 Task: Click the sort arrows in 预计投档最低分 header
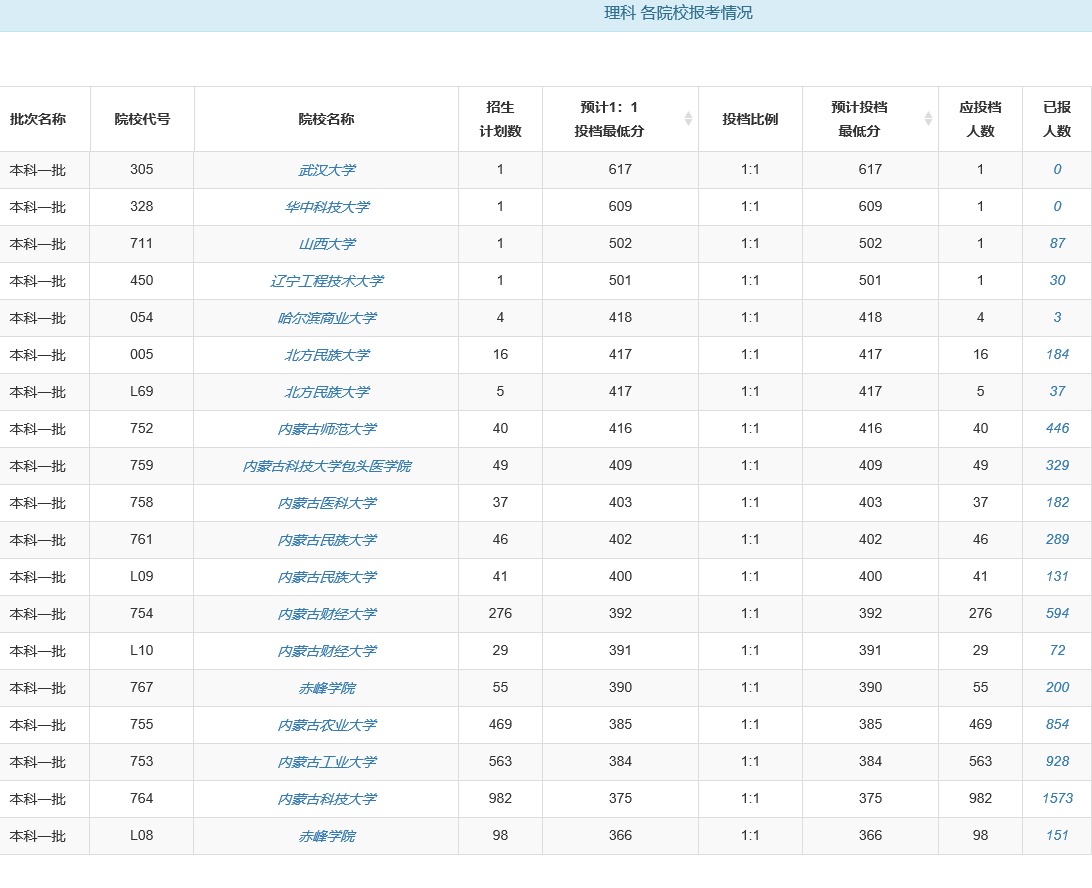pyautogui.click(x=928, y=119)
